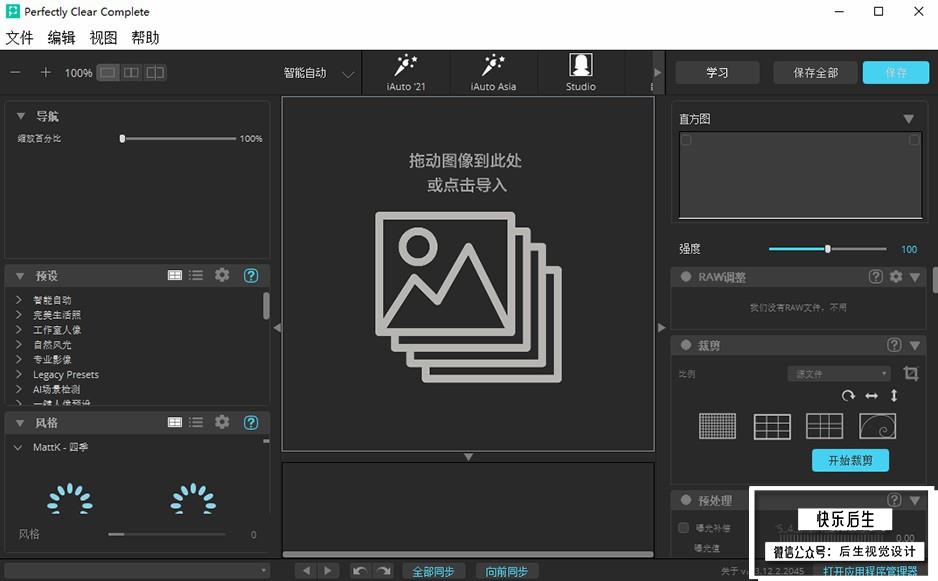This screenshot has height=581, width=938.
Task: Toggle the RAW调整 section on/off
Action: [686, 276]
